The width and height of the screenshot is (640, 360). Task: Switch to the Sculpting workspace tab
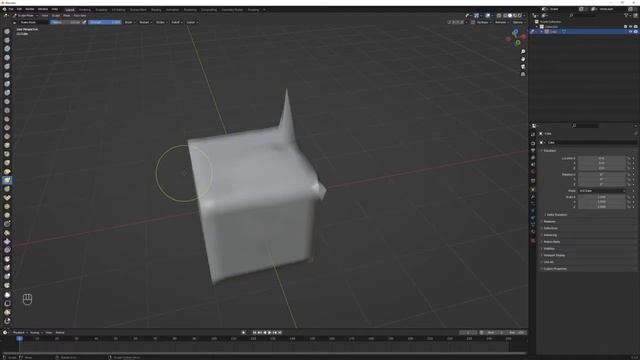101,9
